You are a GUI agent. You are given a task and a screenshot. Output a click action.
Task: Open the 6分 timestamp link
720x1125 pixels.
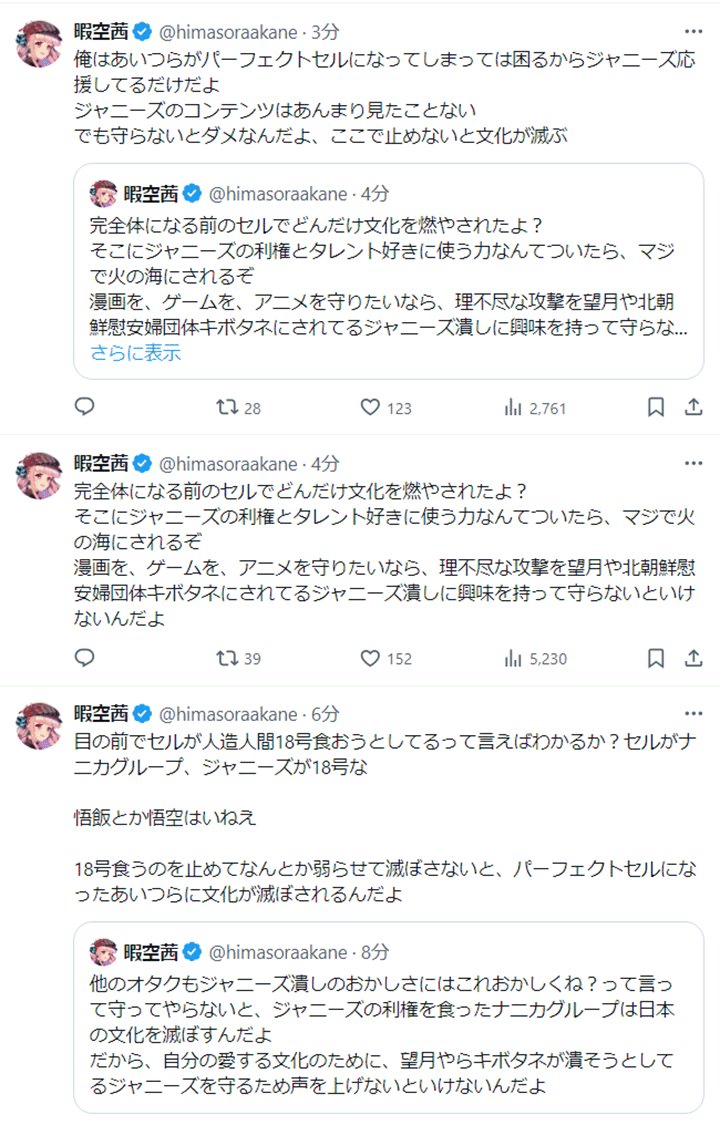325,714
